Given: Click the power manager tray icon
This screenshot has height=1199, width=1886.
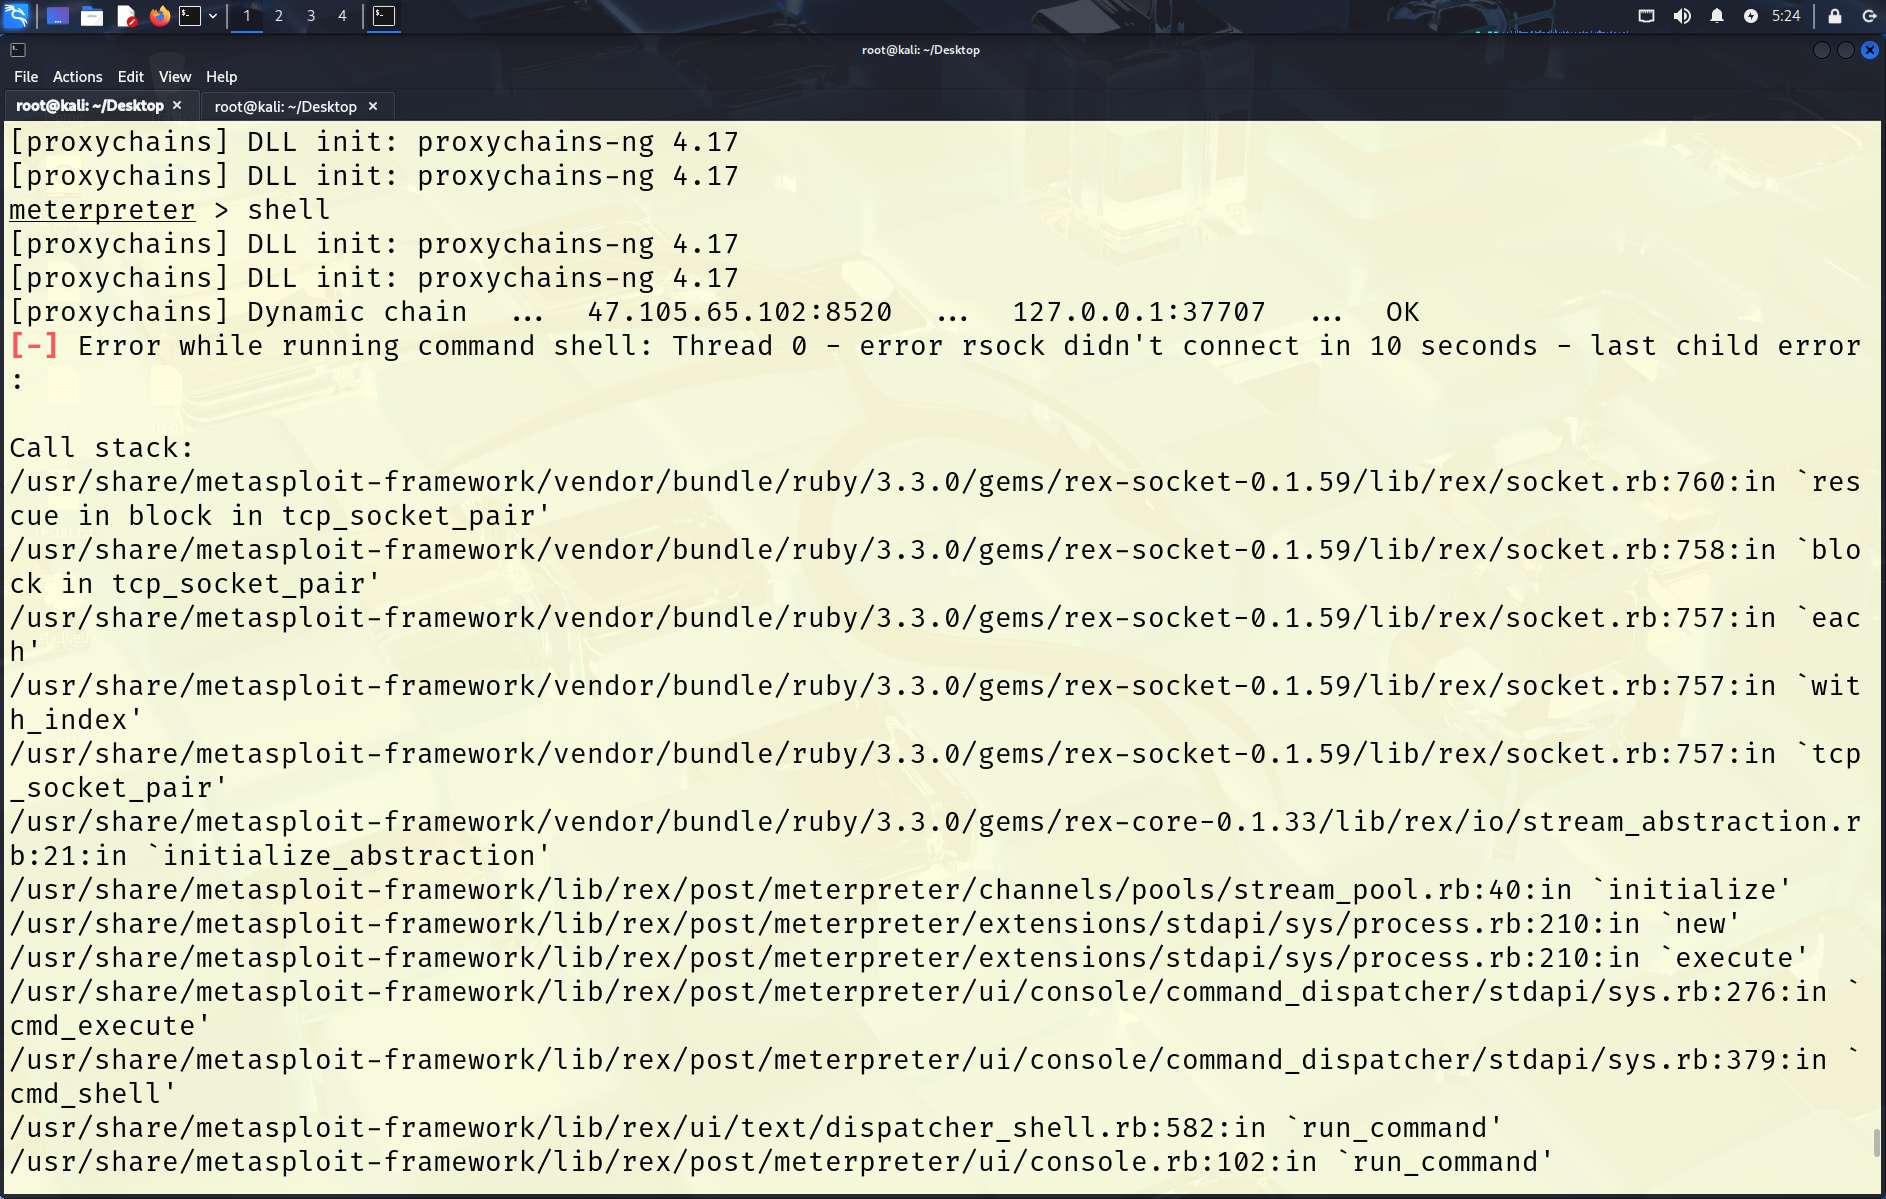Looking at the screenshot, I should pos(1750,16).
